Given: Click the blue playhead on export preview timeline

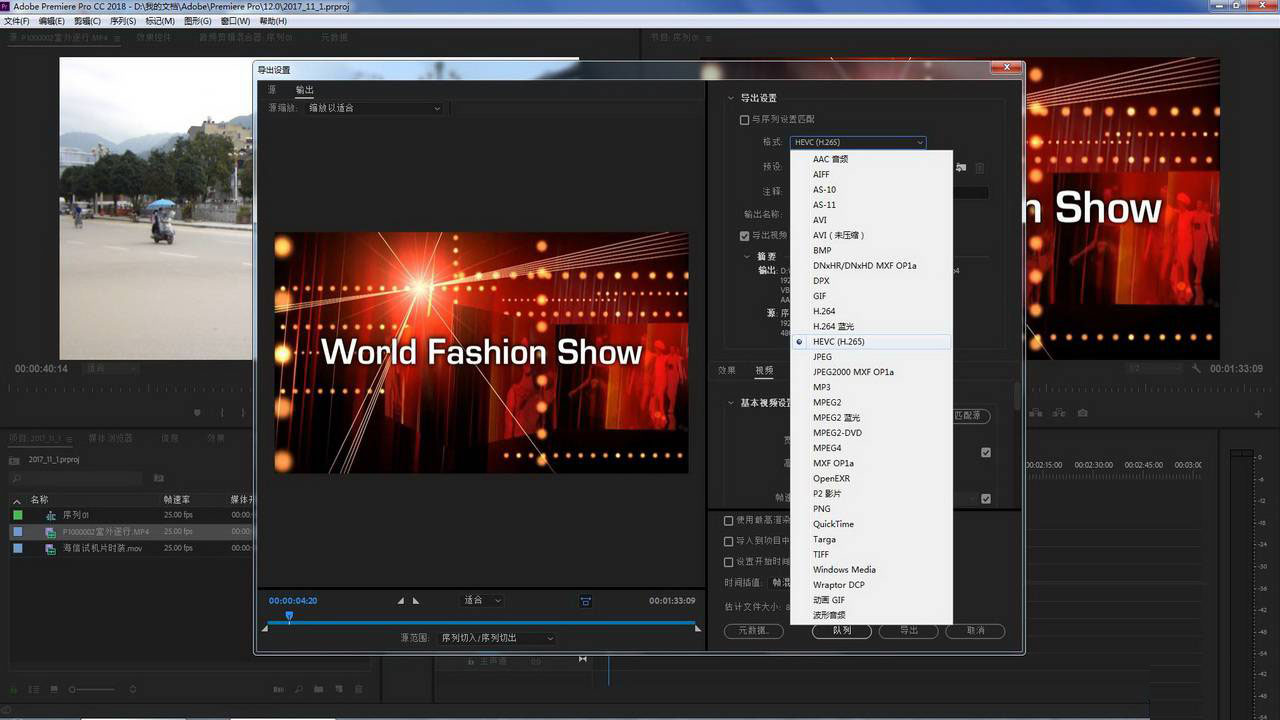Looking at the screenshot, I should tap(289, 617).
